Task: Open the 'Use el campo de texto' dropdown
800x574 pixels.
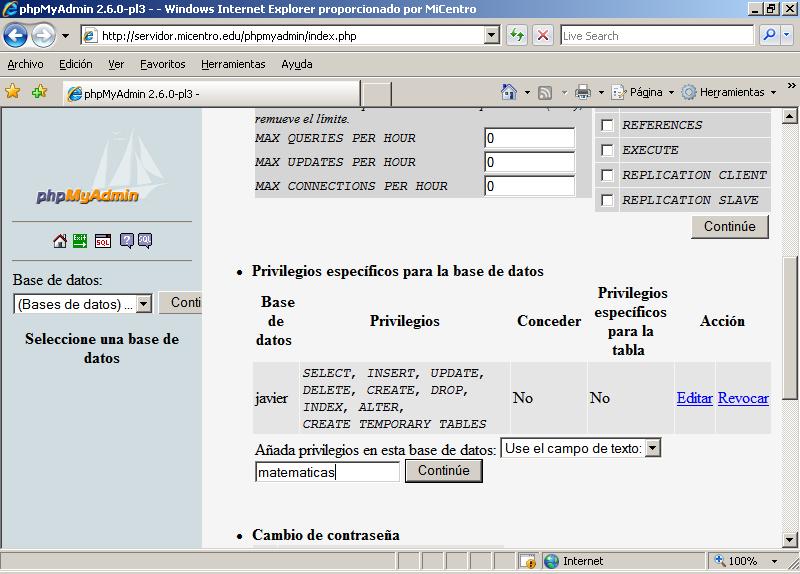Action: 652,449
